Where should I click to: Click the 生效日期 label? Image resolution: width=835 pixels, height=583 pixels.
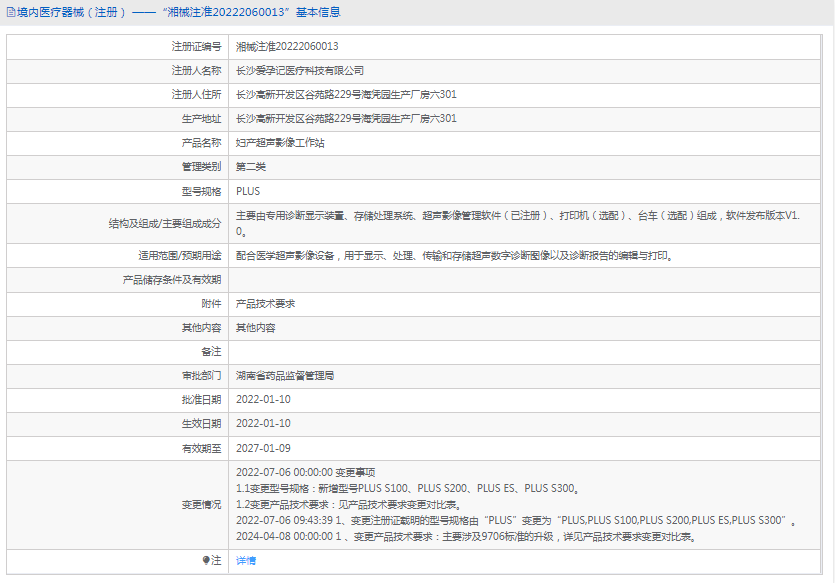point(201,424)
